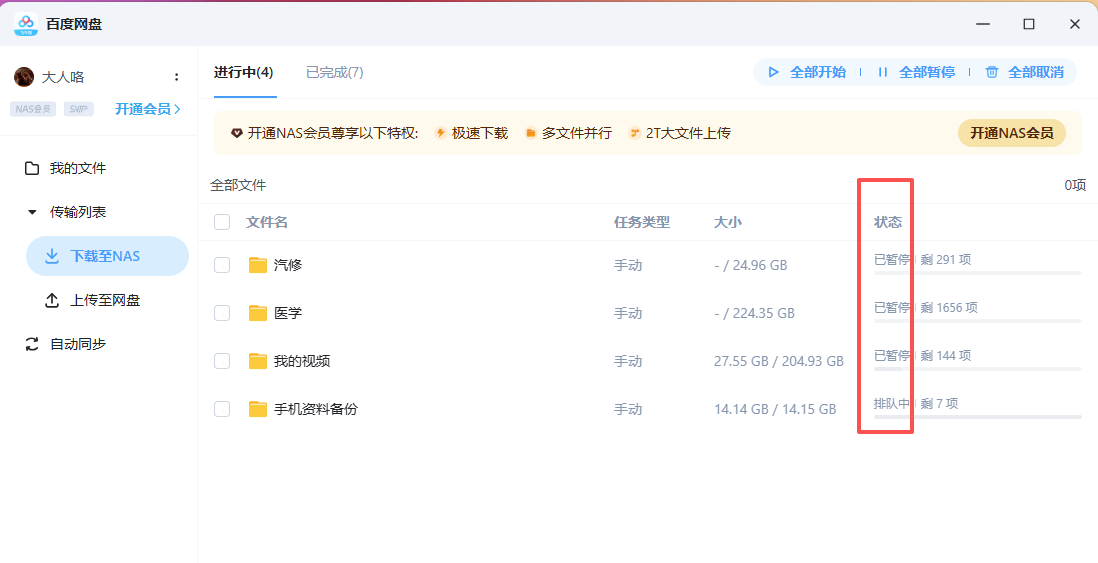The height and width of the screenshot is (563, 1098).
Task: Click the file name 手机资料备份
Action: coord(316,409)
